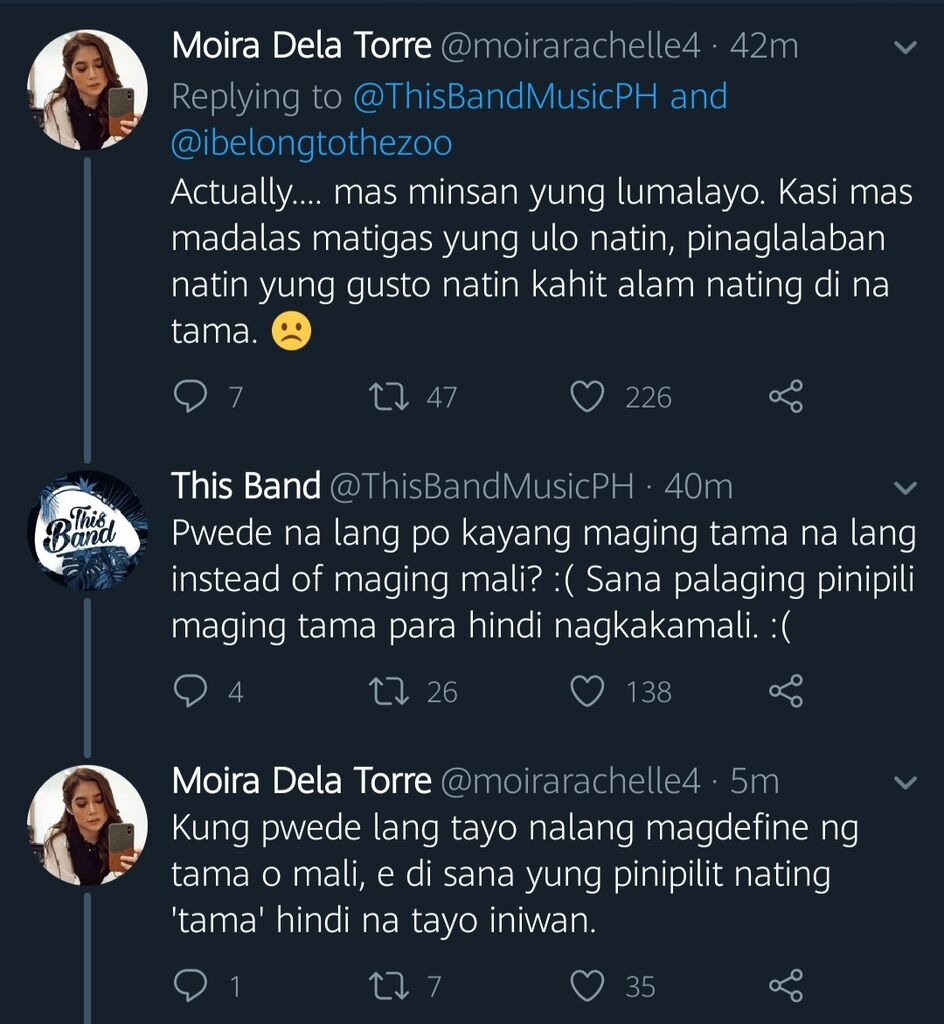Image resolution: width=944 pixels, height=1024 pixels.
Task: Open the @ThisBandMusicPH mention link in reply header
Action: (x=506, y=97)
